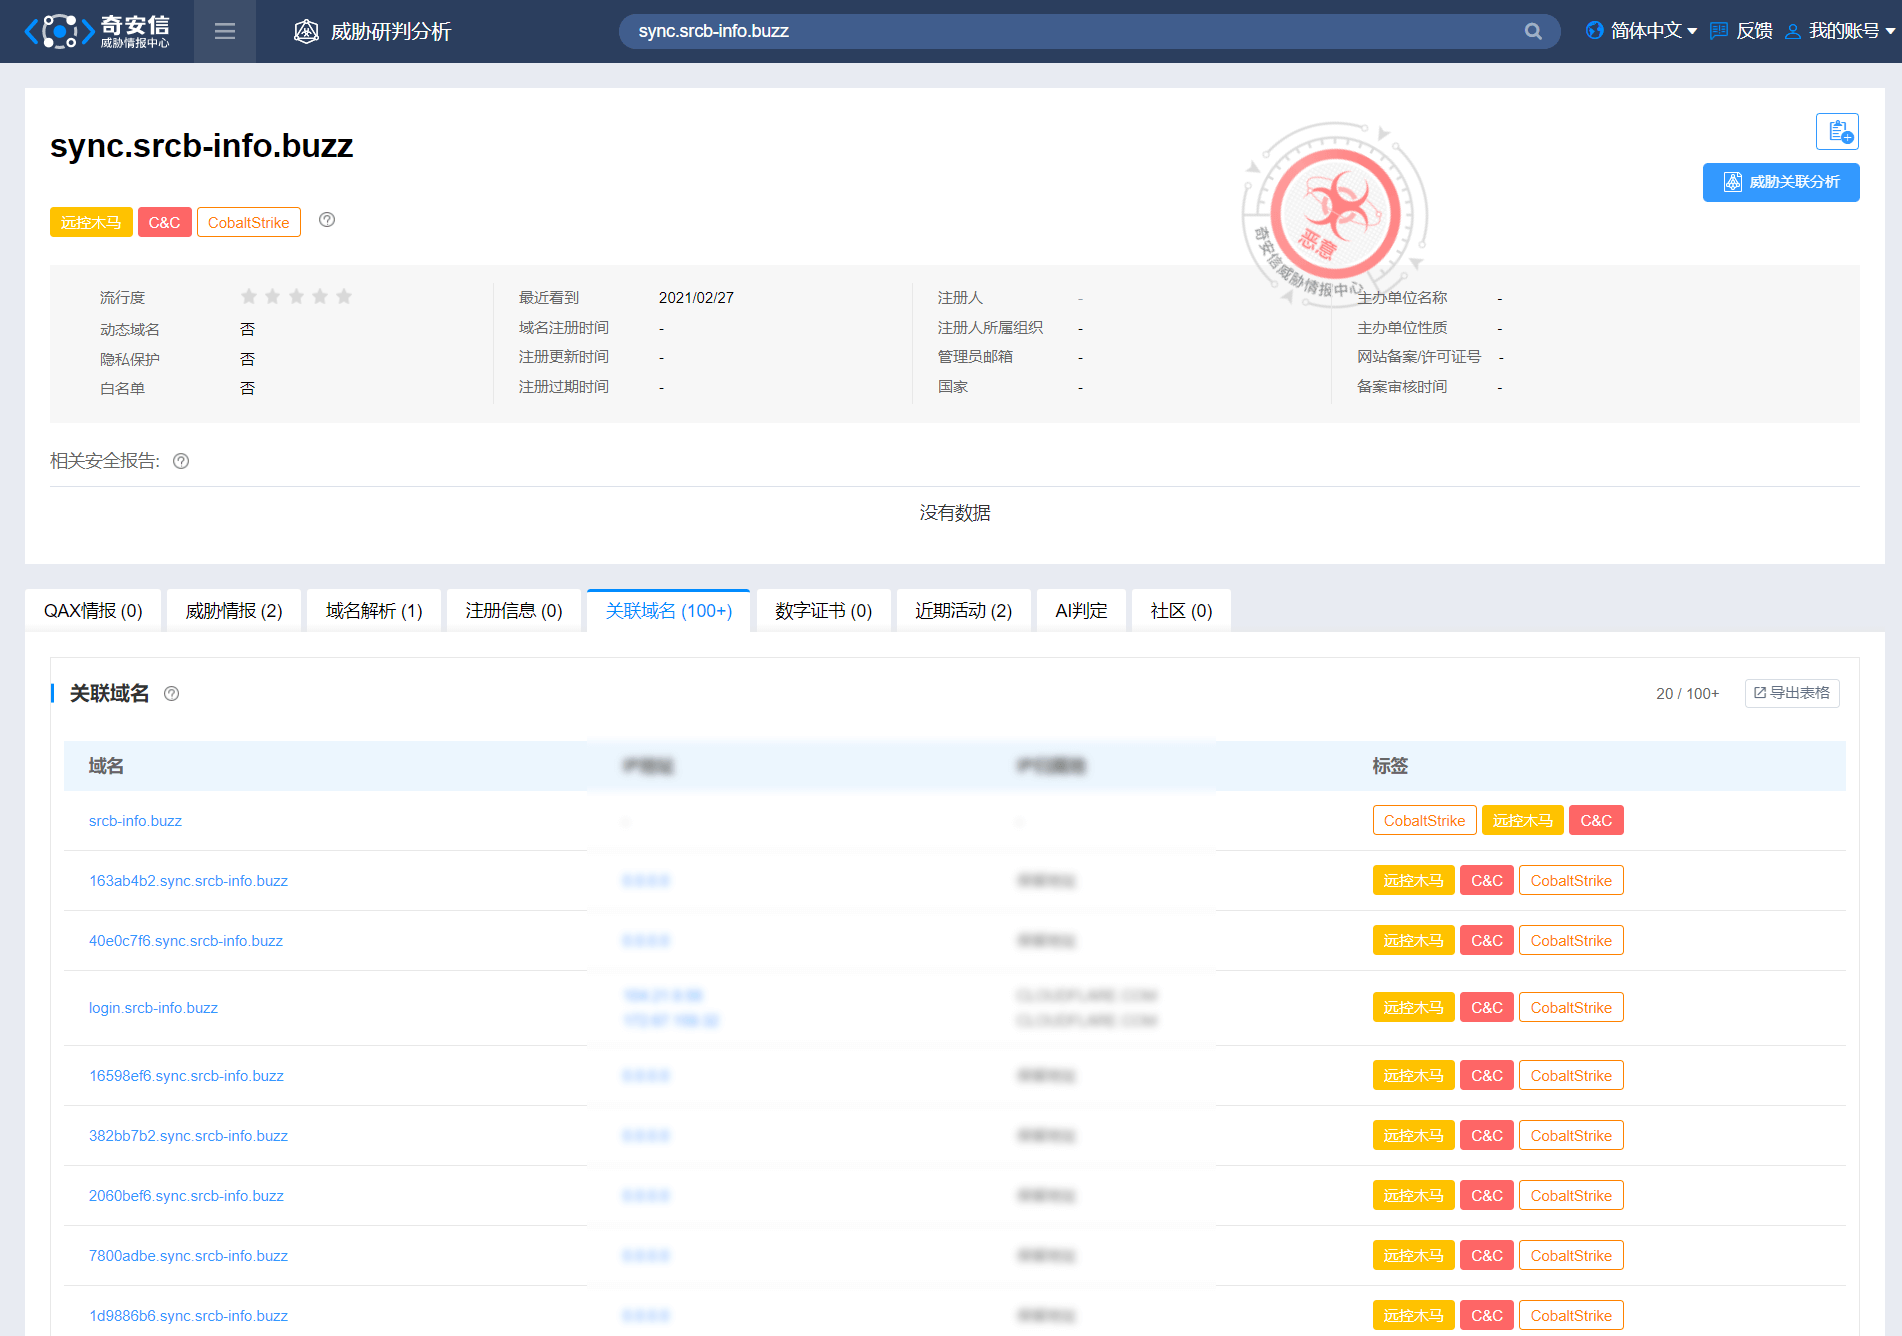Screen dimensions: 1902x1336
Task: Click the 20 / 100+ record count
Action: (1688, 694)
